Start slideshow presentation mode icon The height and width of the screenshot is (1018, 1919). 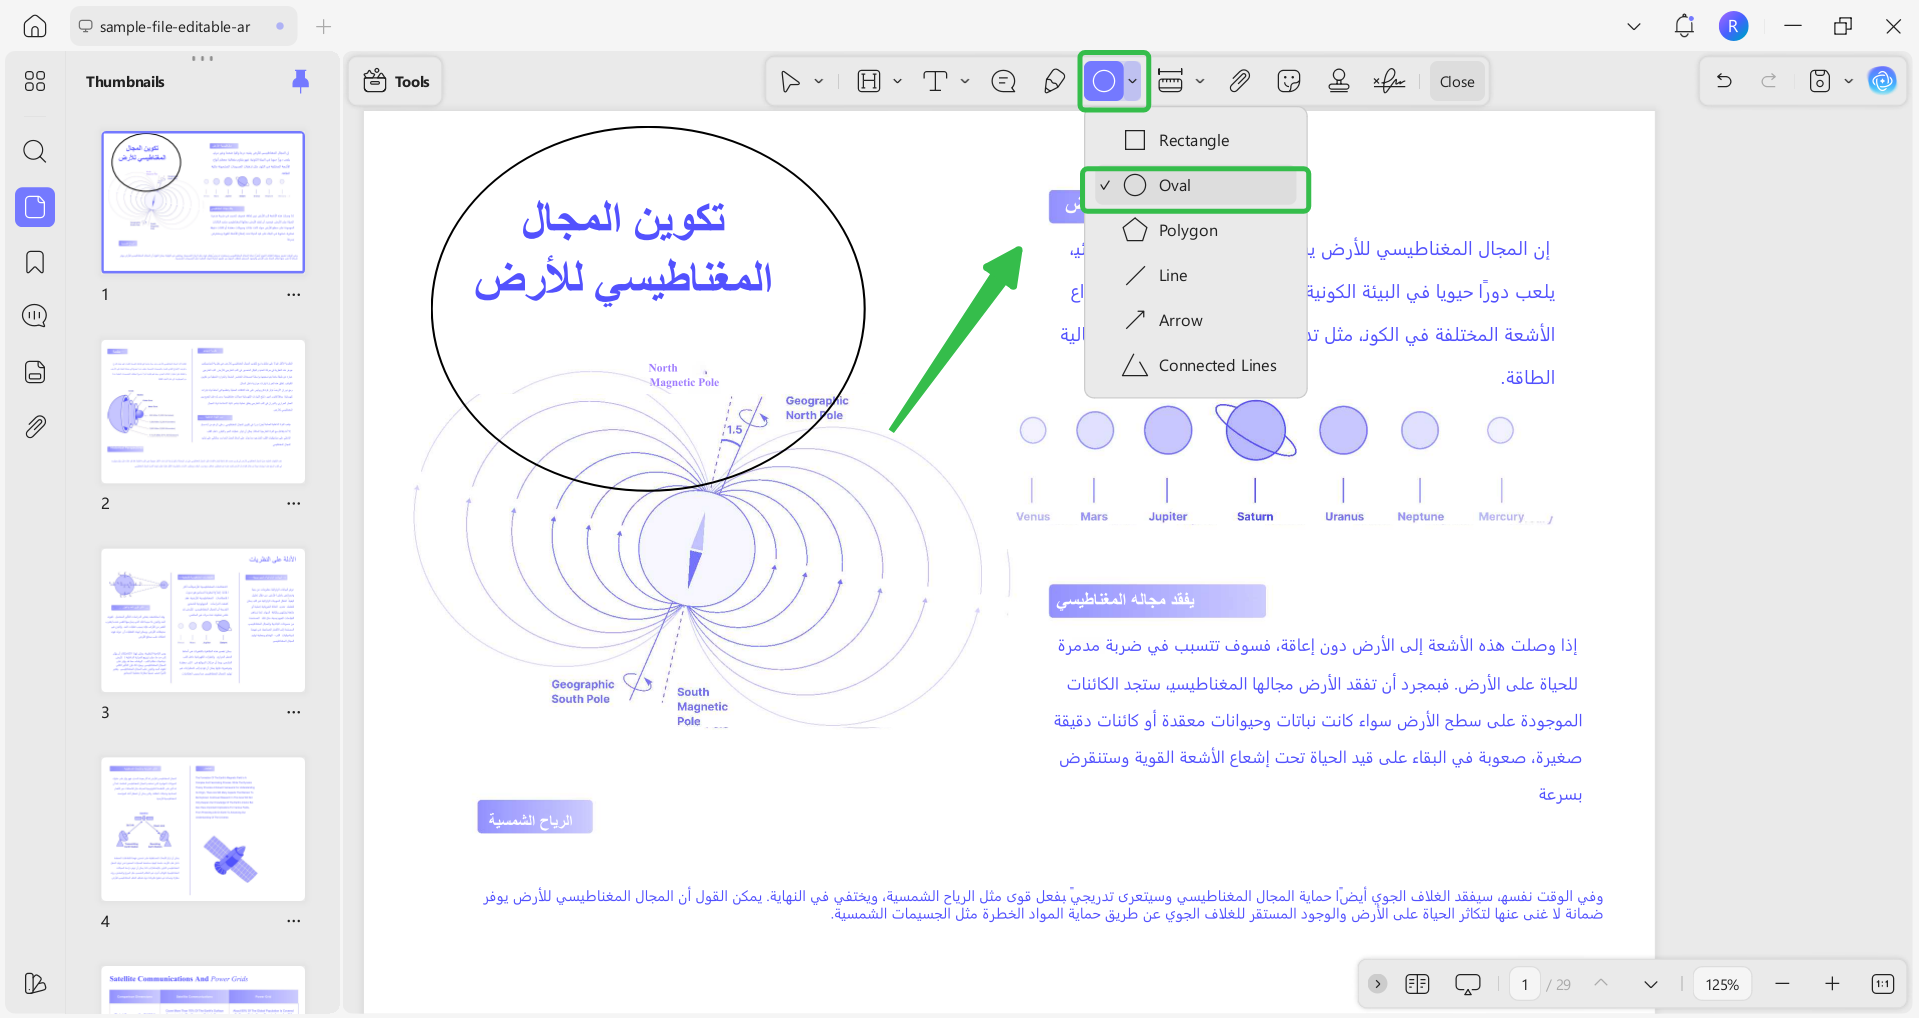pos(1467,984)
